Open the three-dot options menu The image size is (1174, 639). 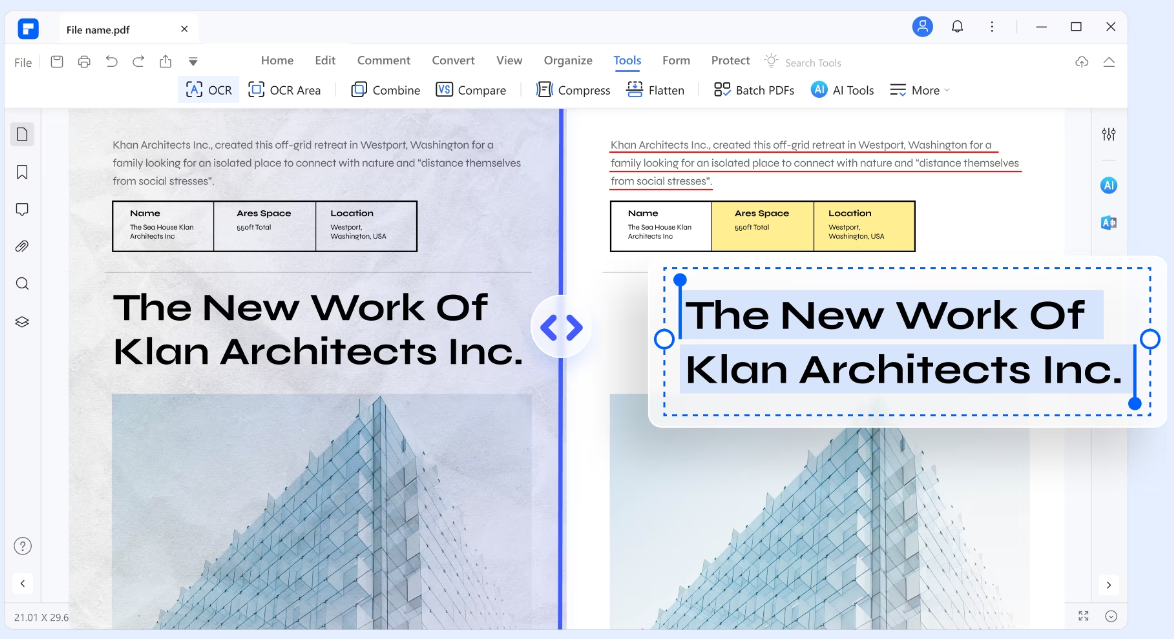[992, 26]
